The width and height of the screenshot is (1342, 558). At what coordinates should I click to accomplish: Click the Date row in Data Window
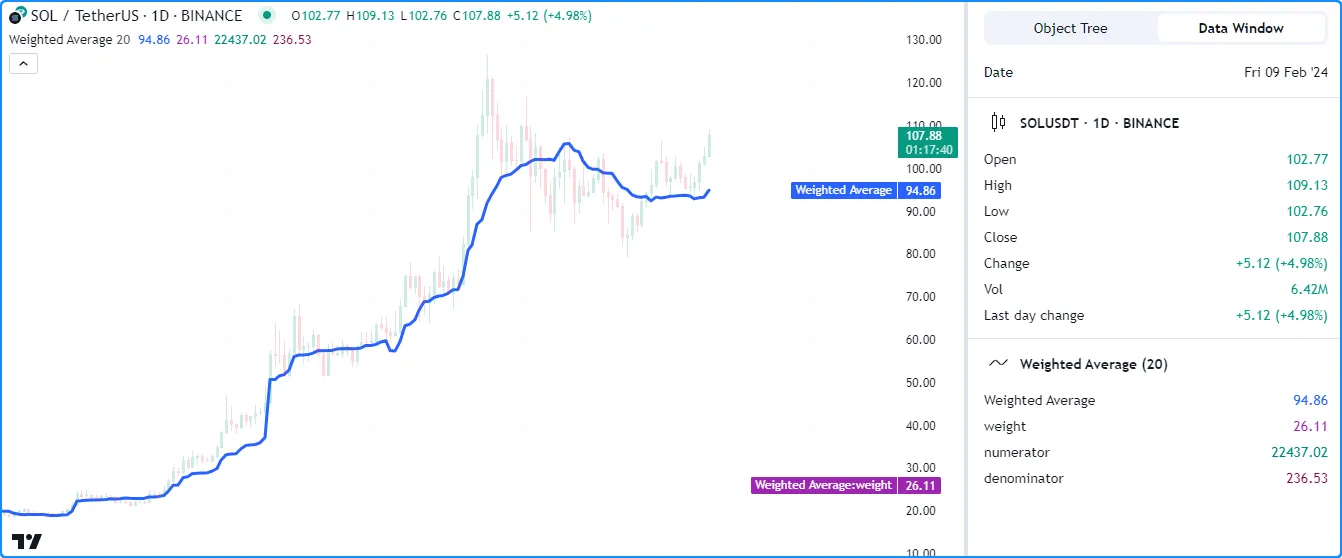coord(1155,72)
